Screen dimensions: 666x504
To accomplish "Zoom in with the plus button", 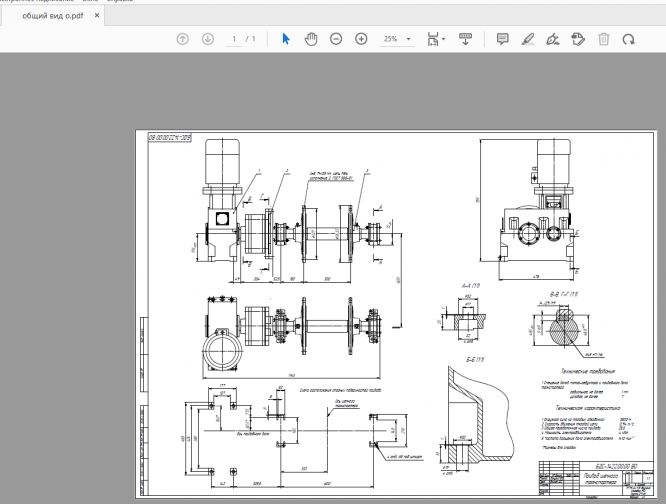I will click(361, 39).
